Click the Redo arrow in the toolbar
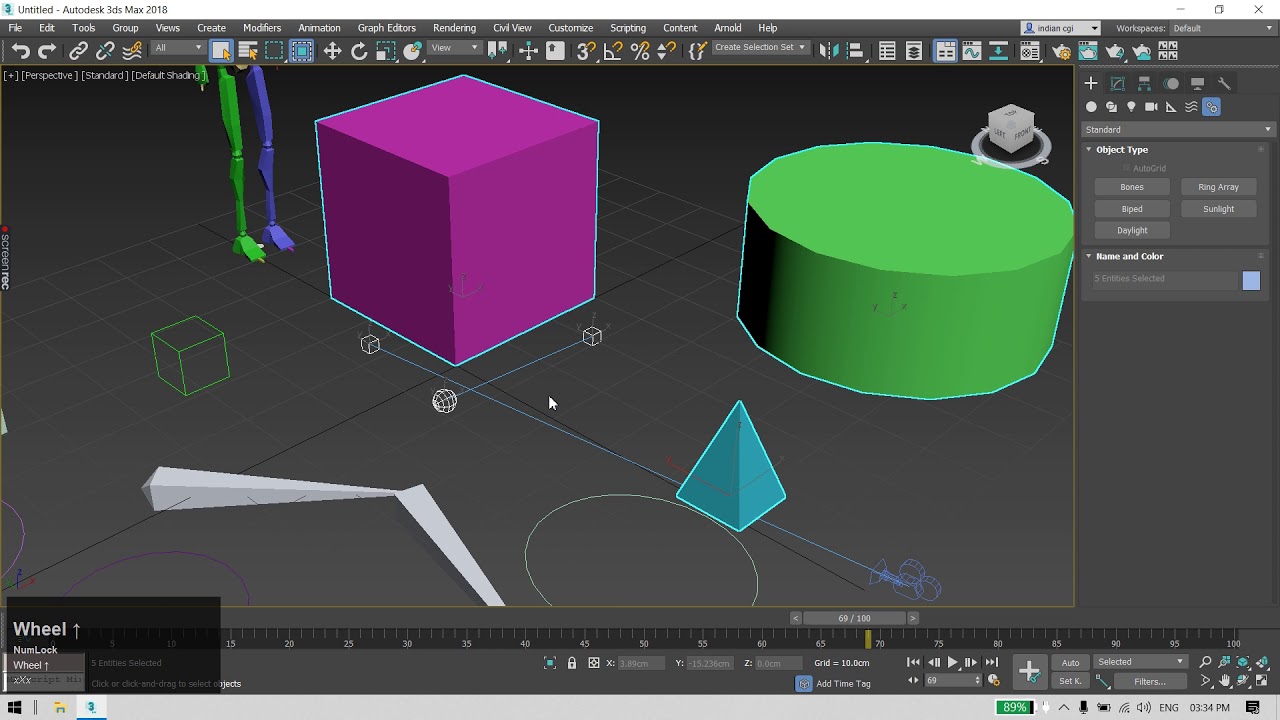This screenshot has width=1280, height=720. tap(47, 51)
